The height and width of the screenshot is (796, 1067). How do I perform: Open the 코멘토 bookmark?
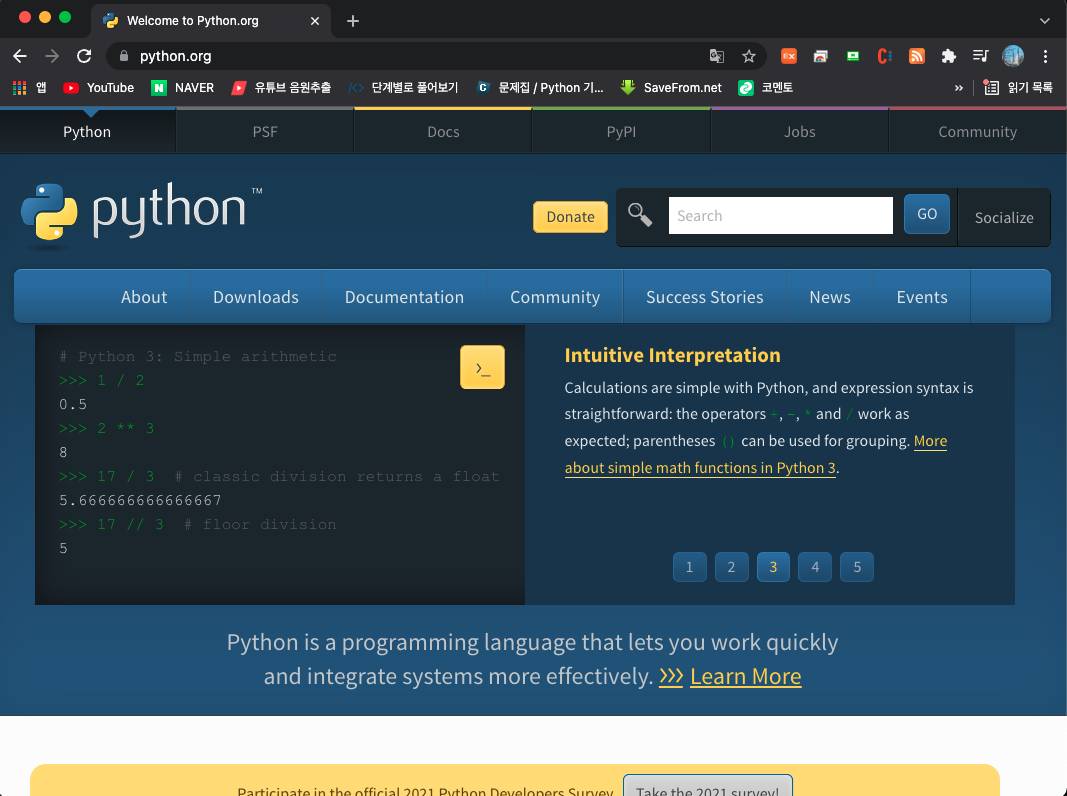click(x=766, y=88)
